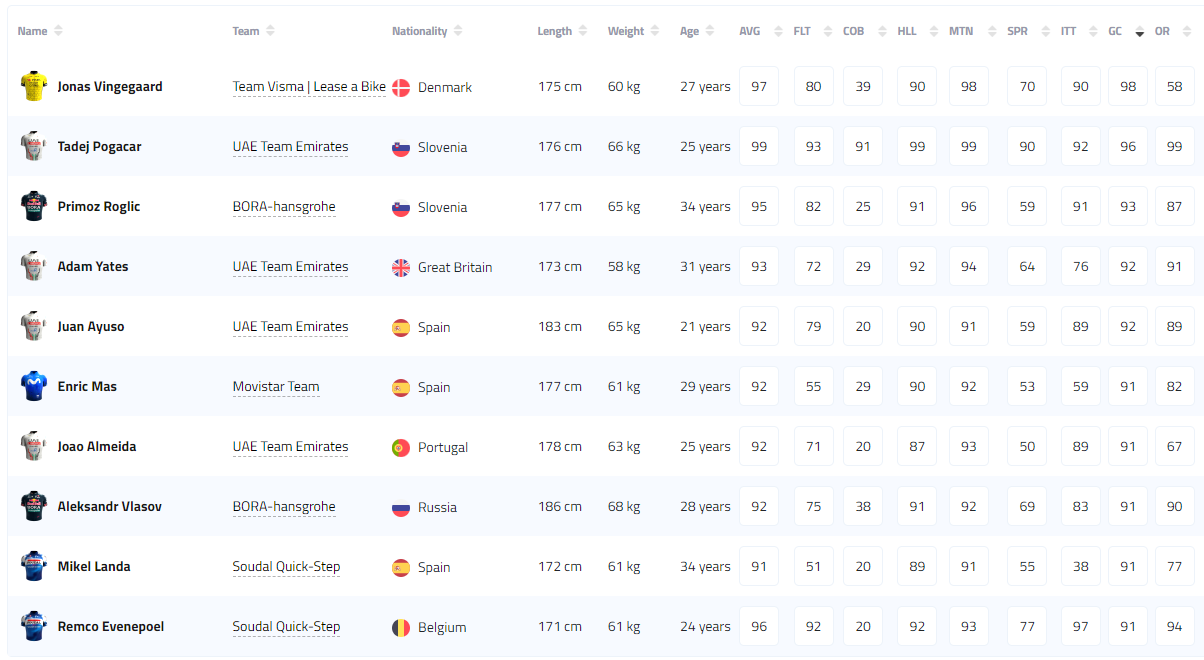Sort riders by Nationality column header
This screenshot has width=1204, height=660.
pyautogui.click(x=420, y=31)
